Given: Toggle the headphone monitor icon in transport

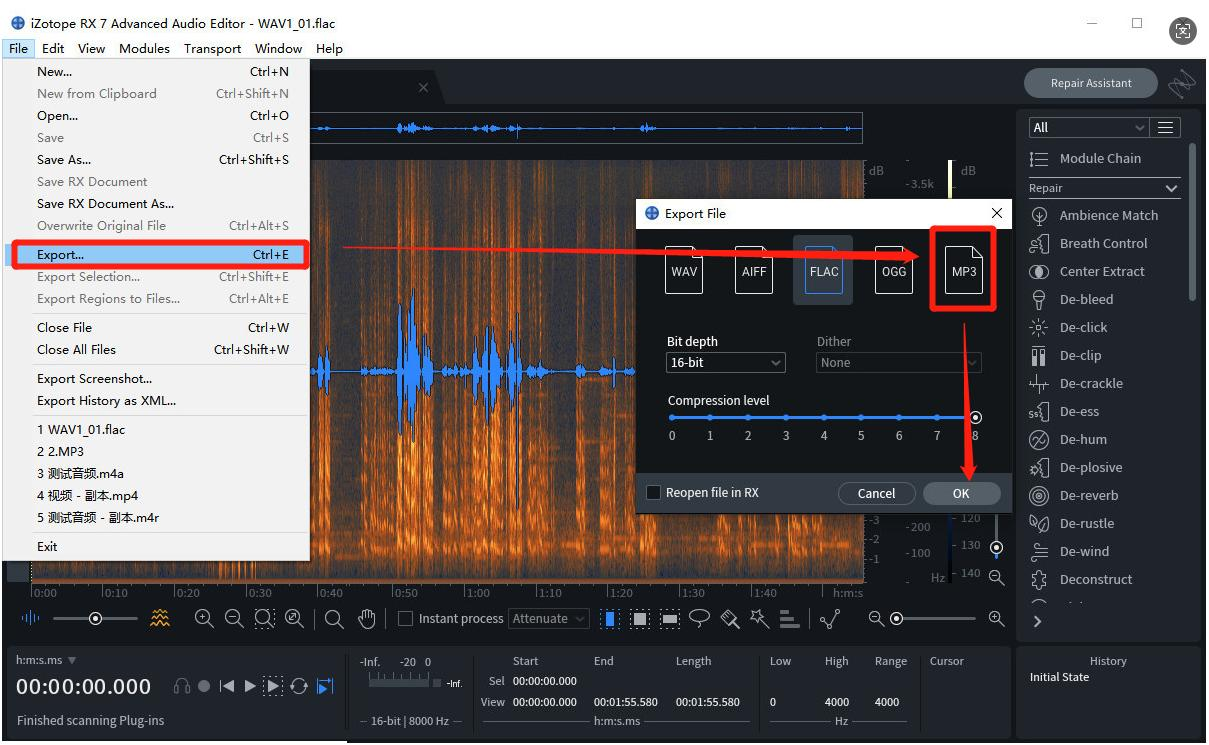Looking at the screenshot, I should [x=181, y=686].
